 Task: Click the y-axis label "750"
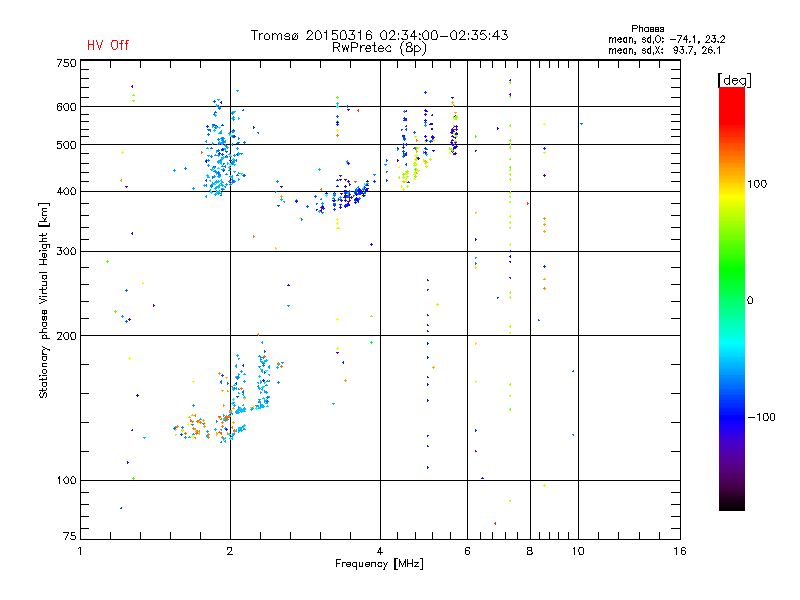click(x=66, y=63)
